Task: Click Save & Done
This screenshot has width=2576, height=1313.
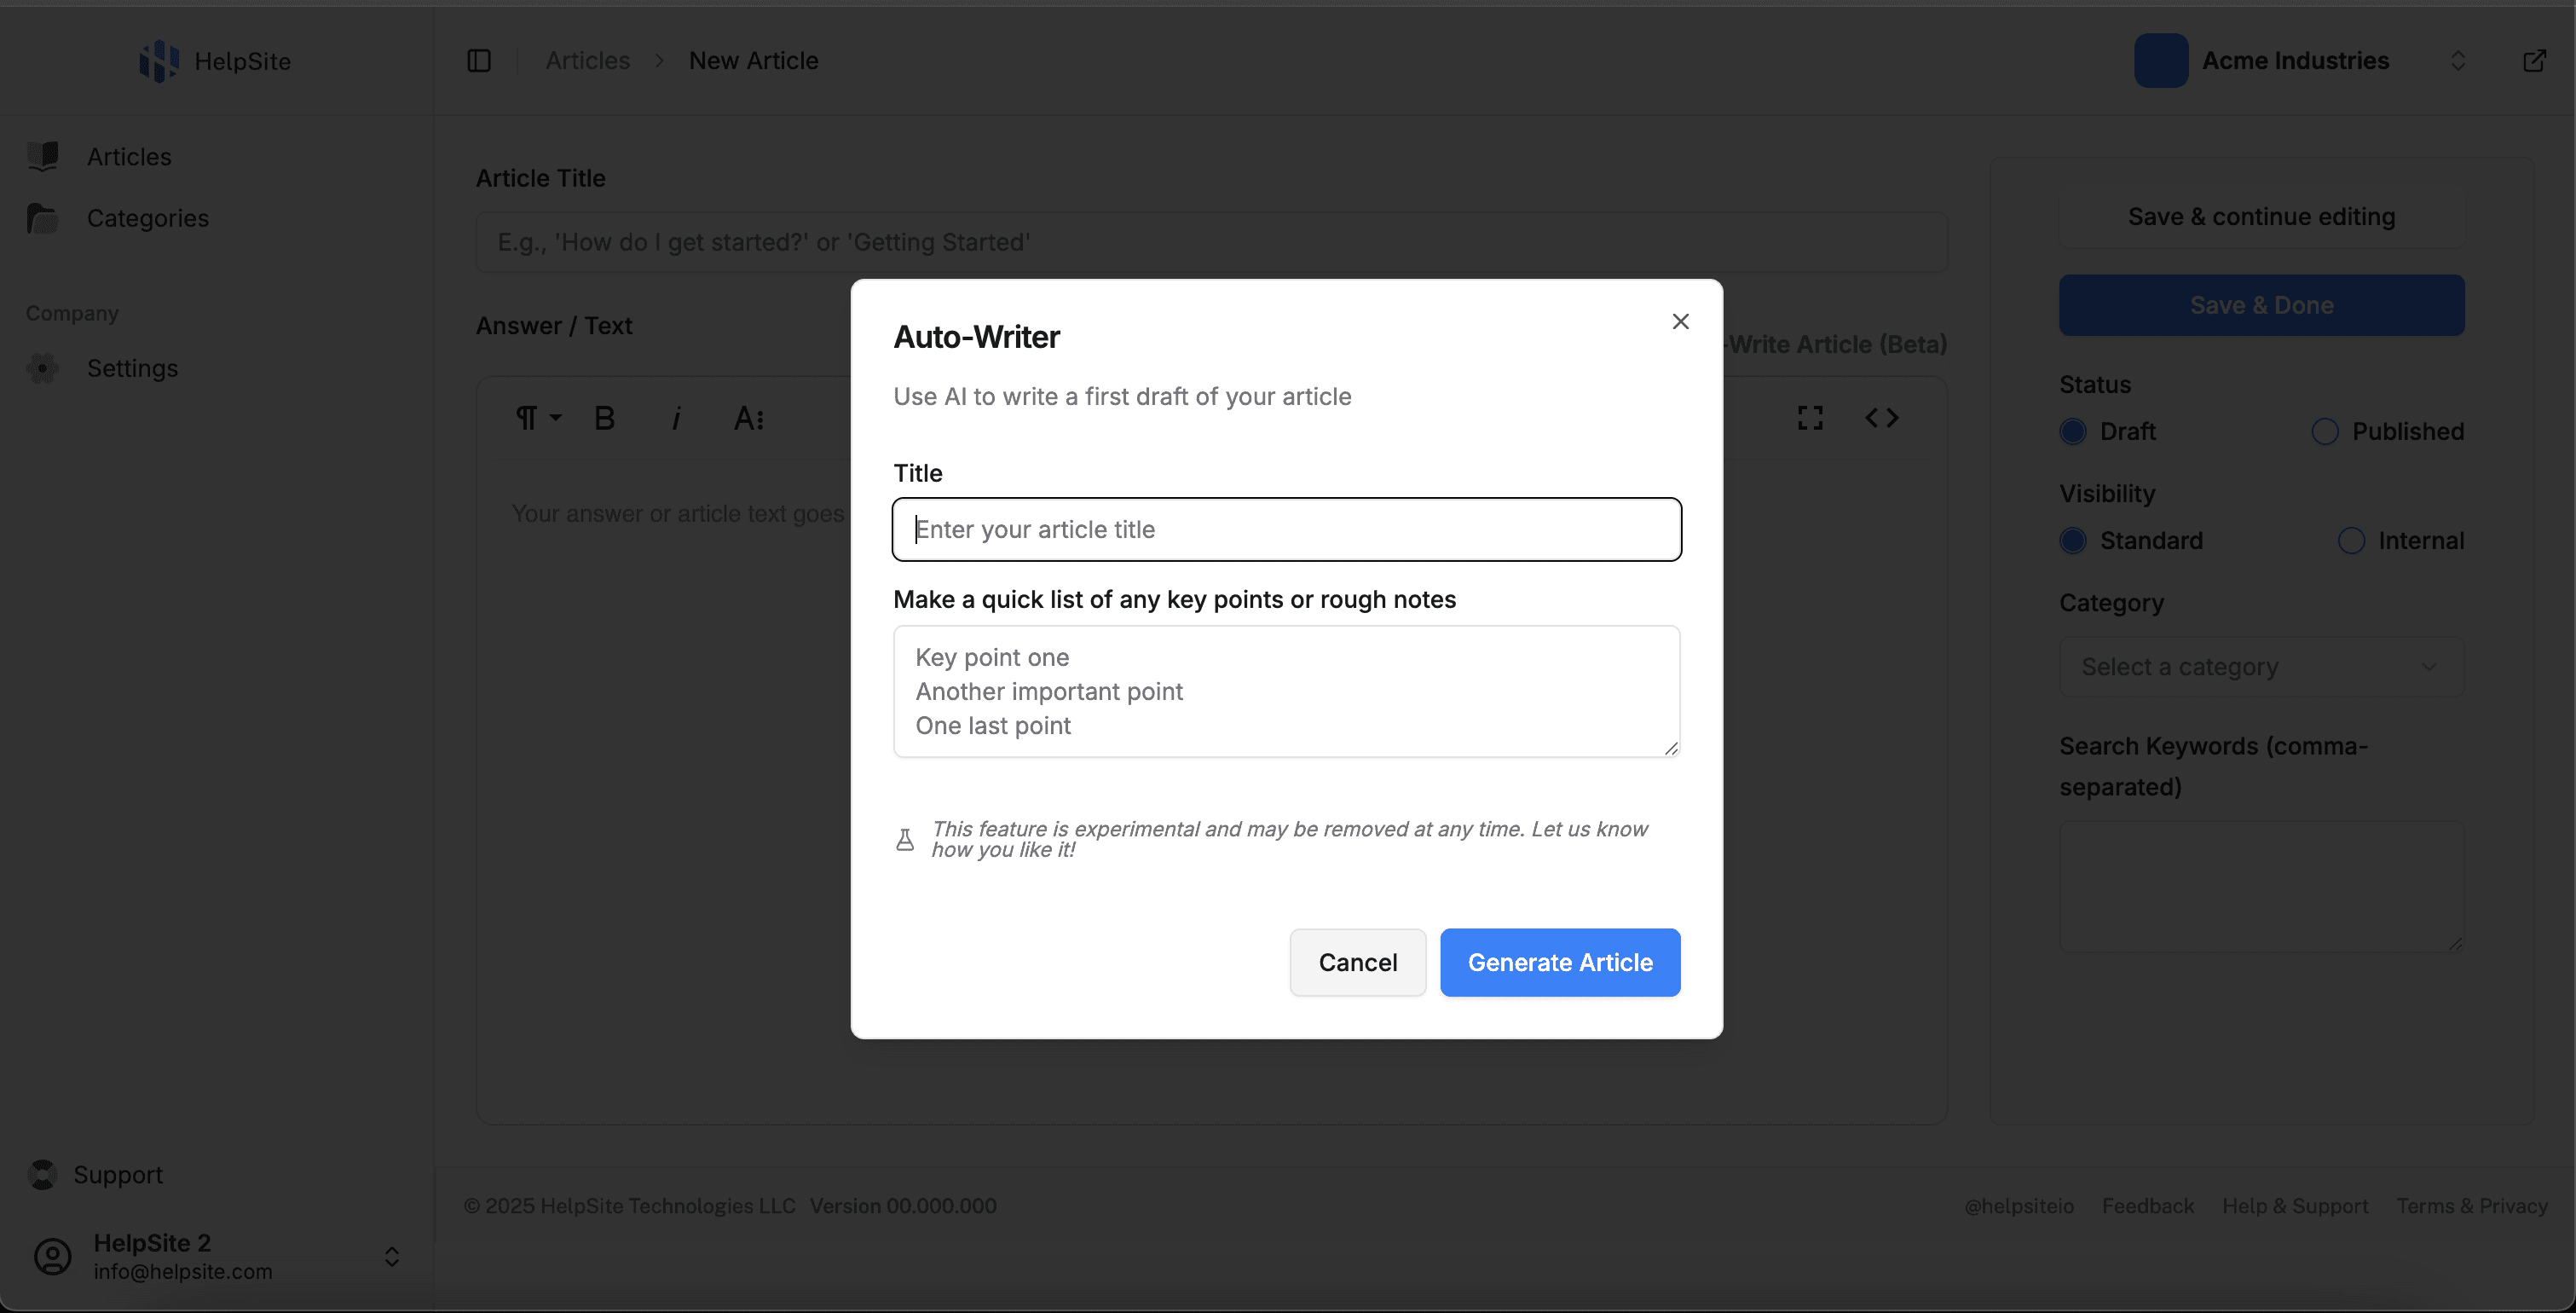Action: pos(2260,305)
